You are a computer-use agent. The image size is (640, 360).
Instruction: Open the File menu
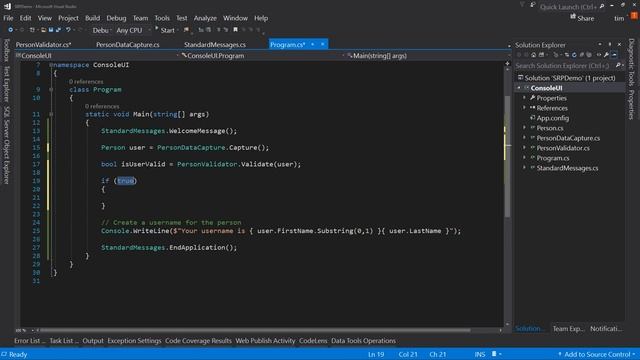click(x=8, y=18)
